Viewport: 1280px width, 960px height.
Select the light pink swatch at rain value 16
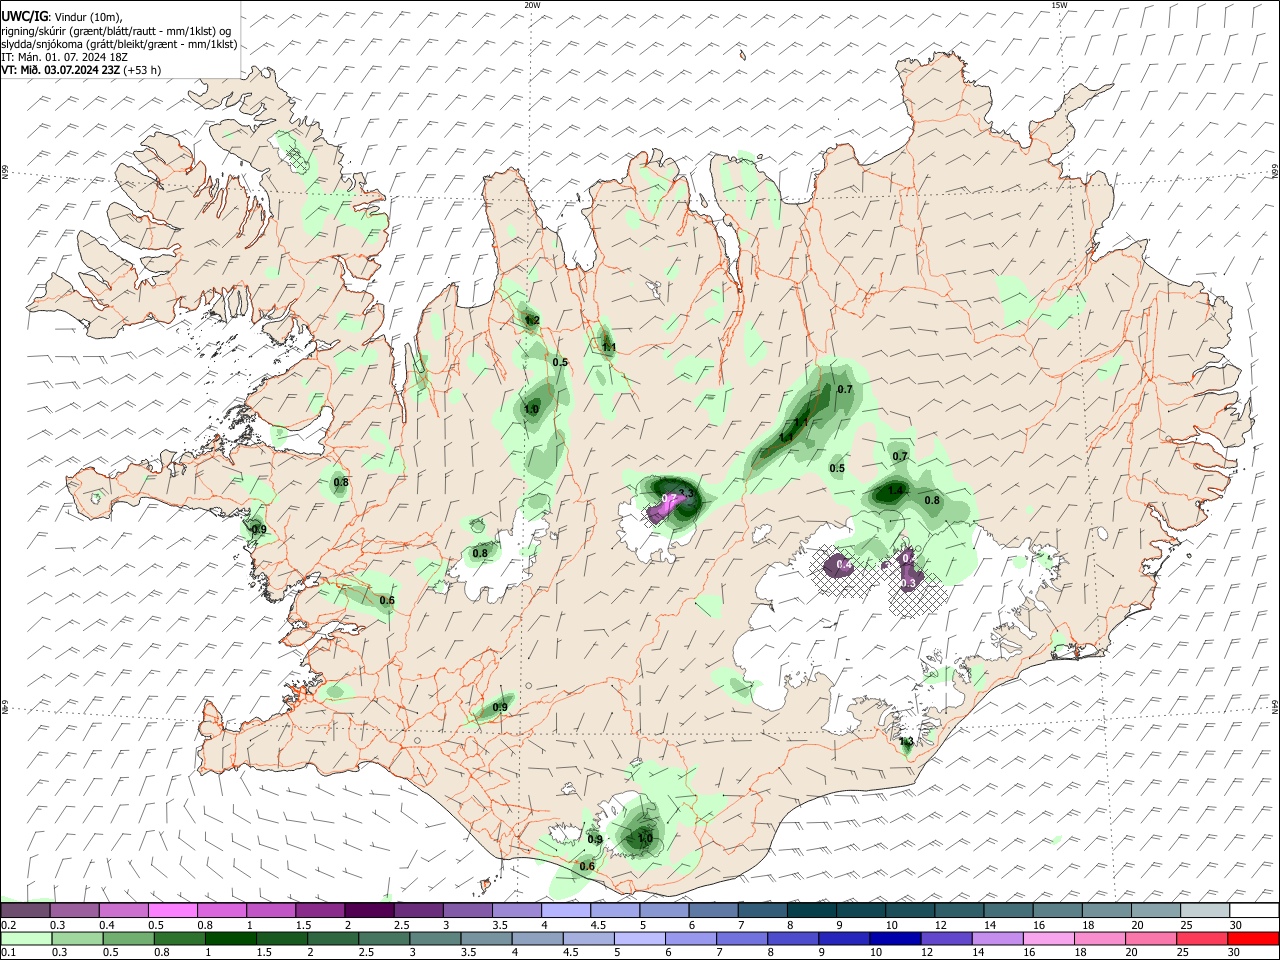coord(1047,939)
